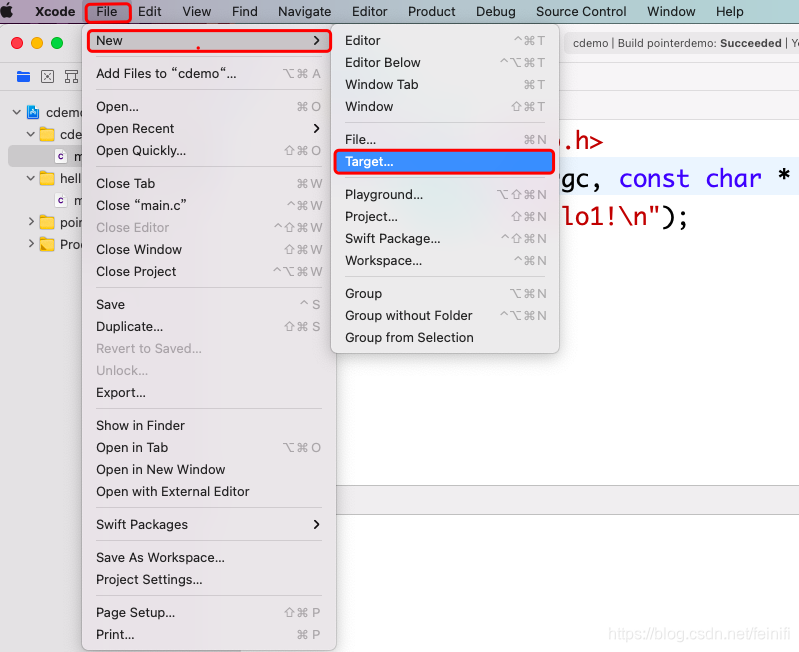799x652 pixels.
Task: Select New Group from Selection
Action: (x=445, y=338)
